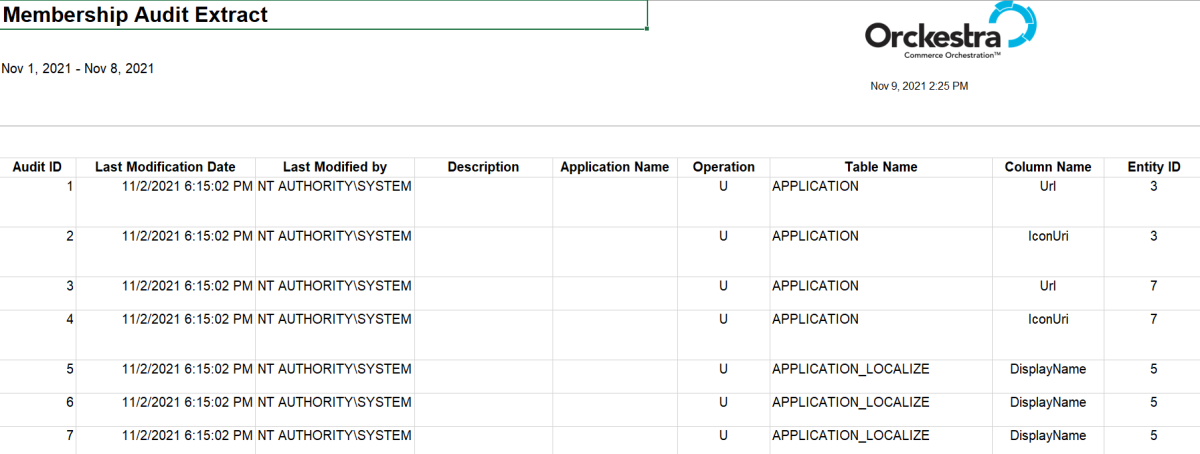This screenshot has height=454, width=1200.
Task: Select APPLICATION_LOCALIZE table name in audit row 5
Action: (850, 370)
